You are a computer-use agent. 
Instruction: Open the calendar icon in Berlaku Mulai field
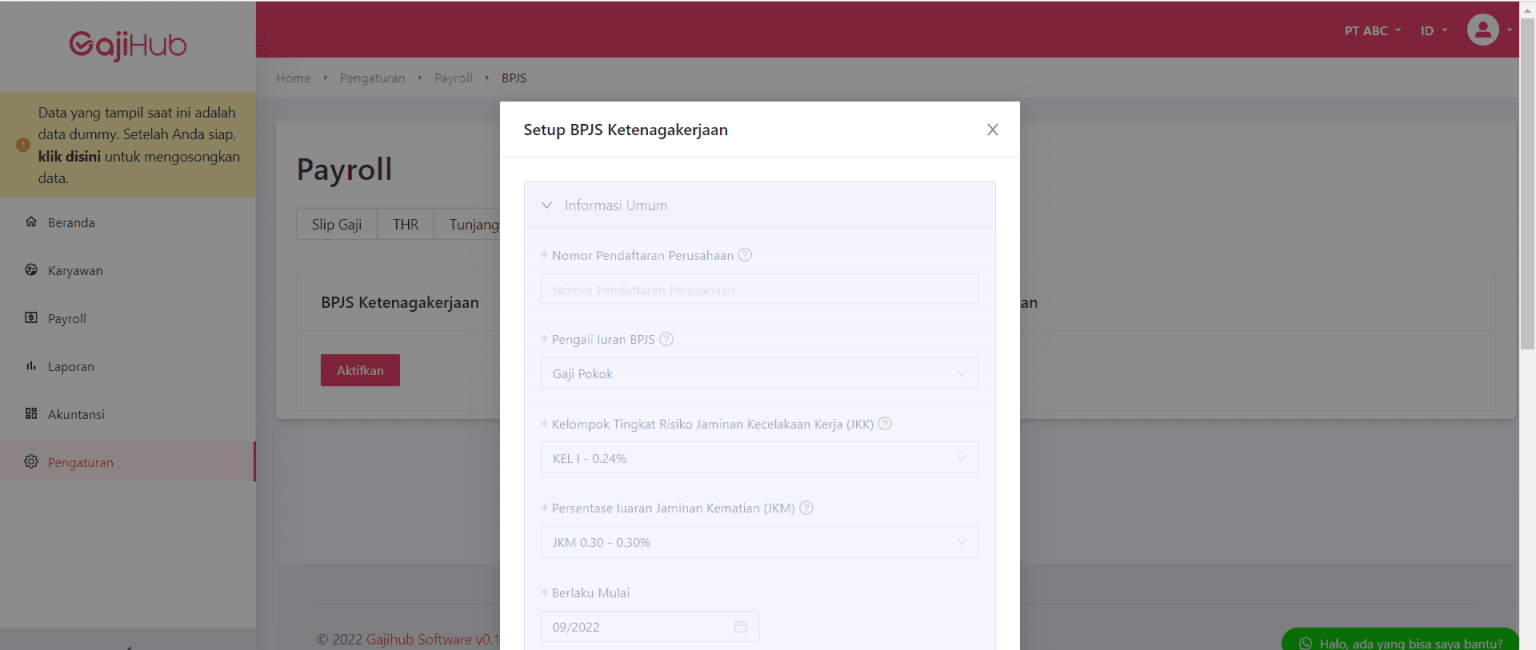[x=740, y=625]
